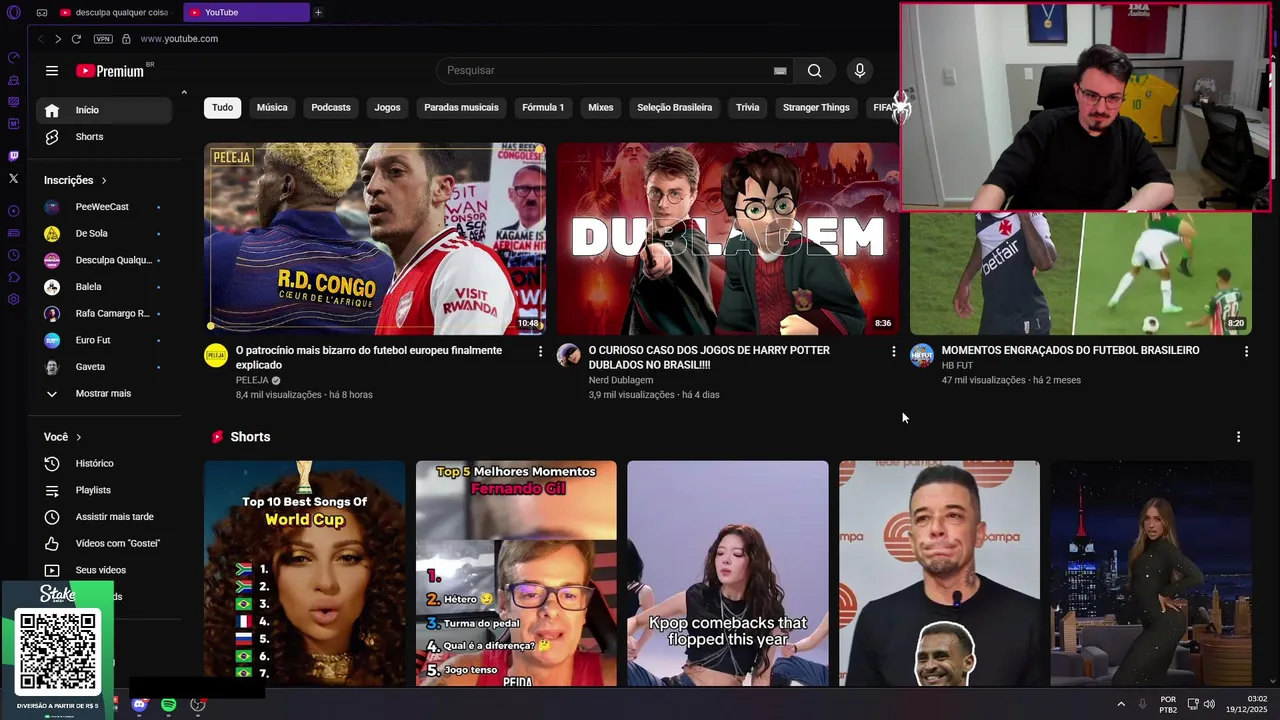
Task: Play the Dublagem Harry Potter thumbnail
Action: coord(728,239)
